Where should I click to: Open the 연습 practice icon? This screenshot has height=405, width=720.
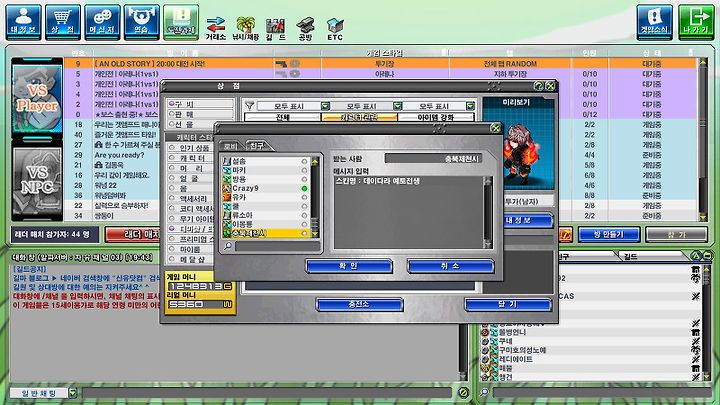coord(142,22)
